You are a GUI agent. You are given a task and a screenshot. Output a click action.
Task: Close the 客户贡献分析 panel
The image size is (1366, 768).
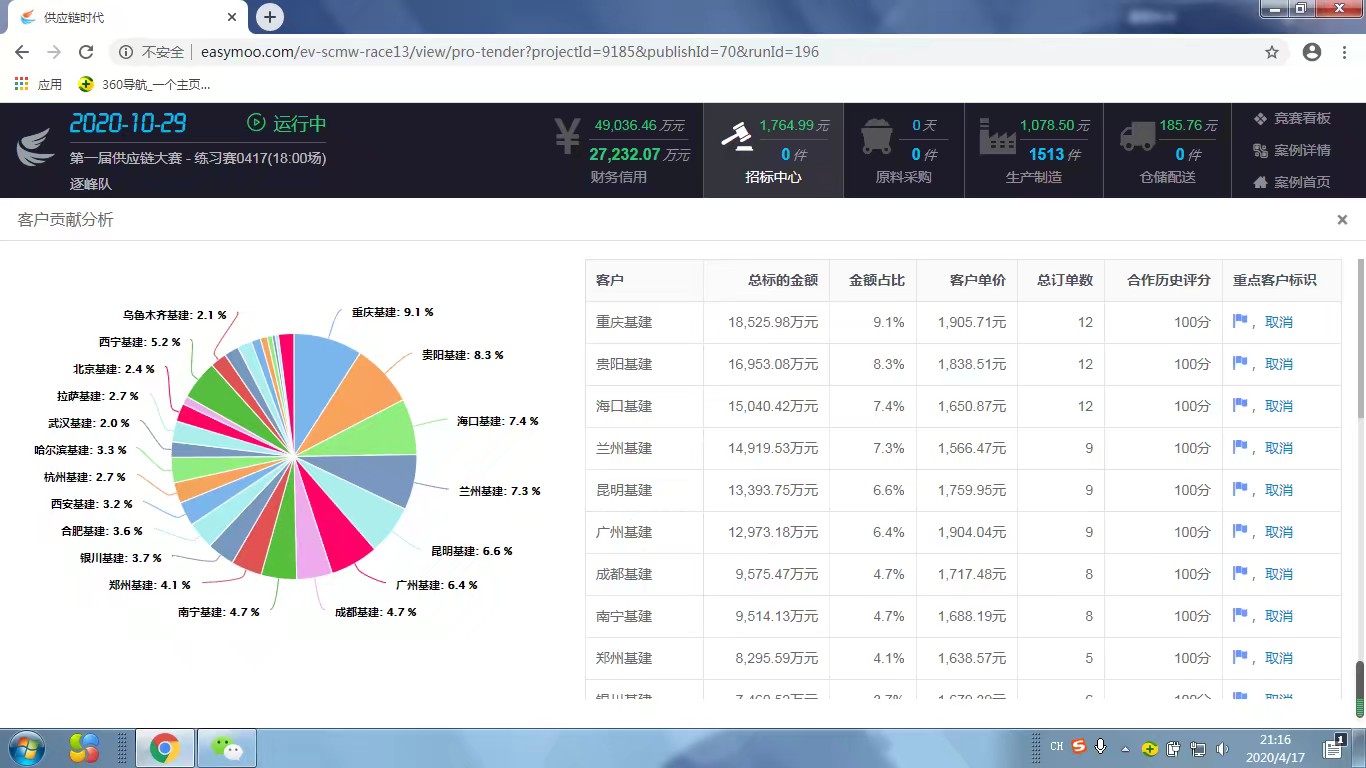point(1342,220)
